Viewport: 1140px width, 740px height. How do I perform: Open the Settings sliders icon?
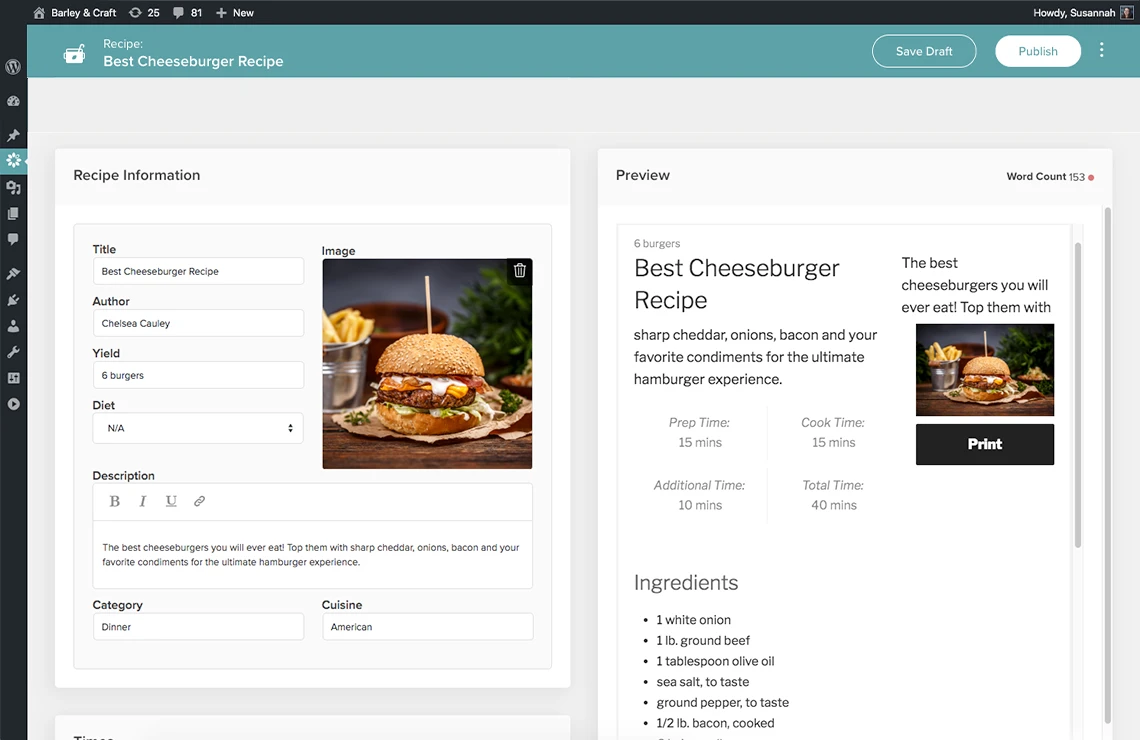coord(13,378)
